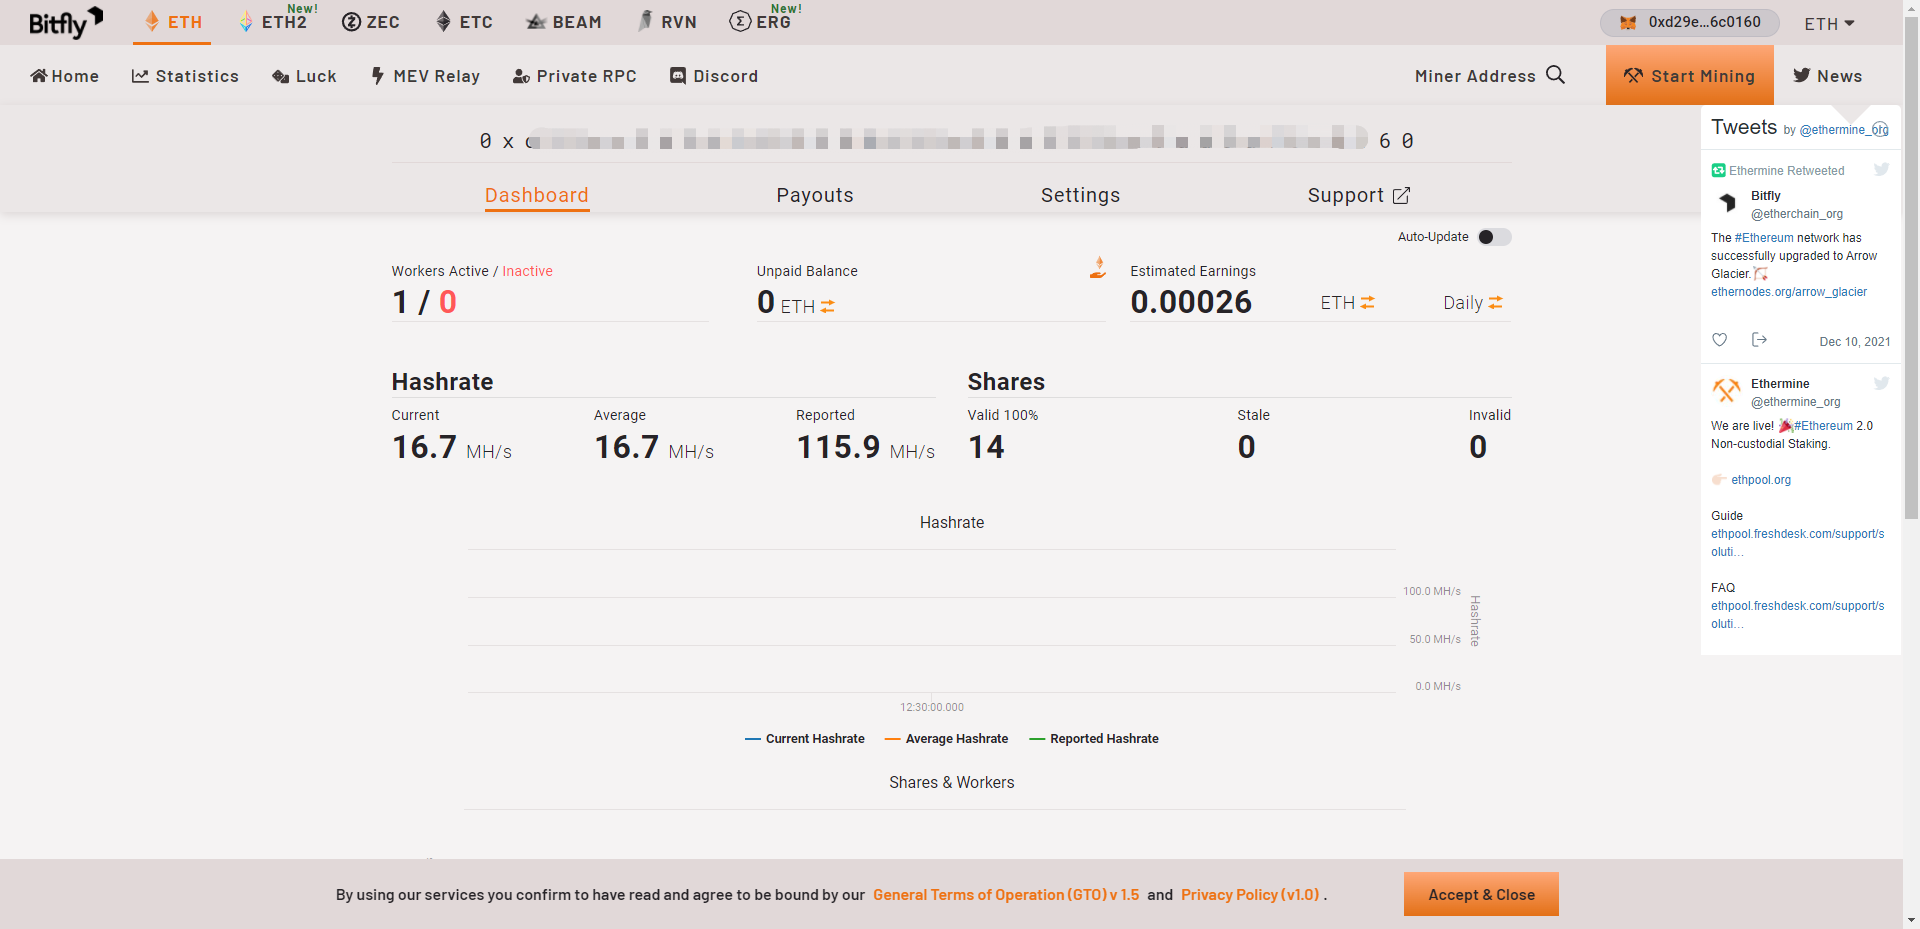Open the Statistics page
This screenshot has width=1920, height=929.
pyautogui.click(x=185, y=76)
